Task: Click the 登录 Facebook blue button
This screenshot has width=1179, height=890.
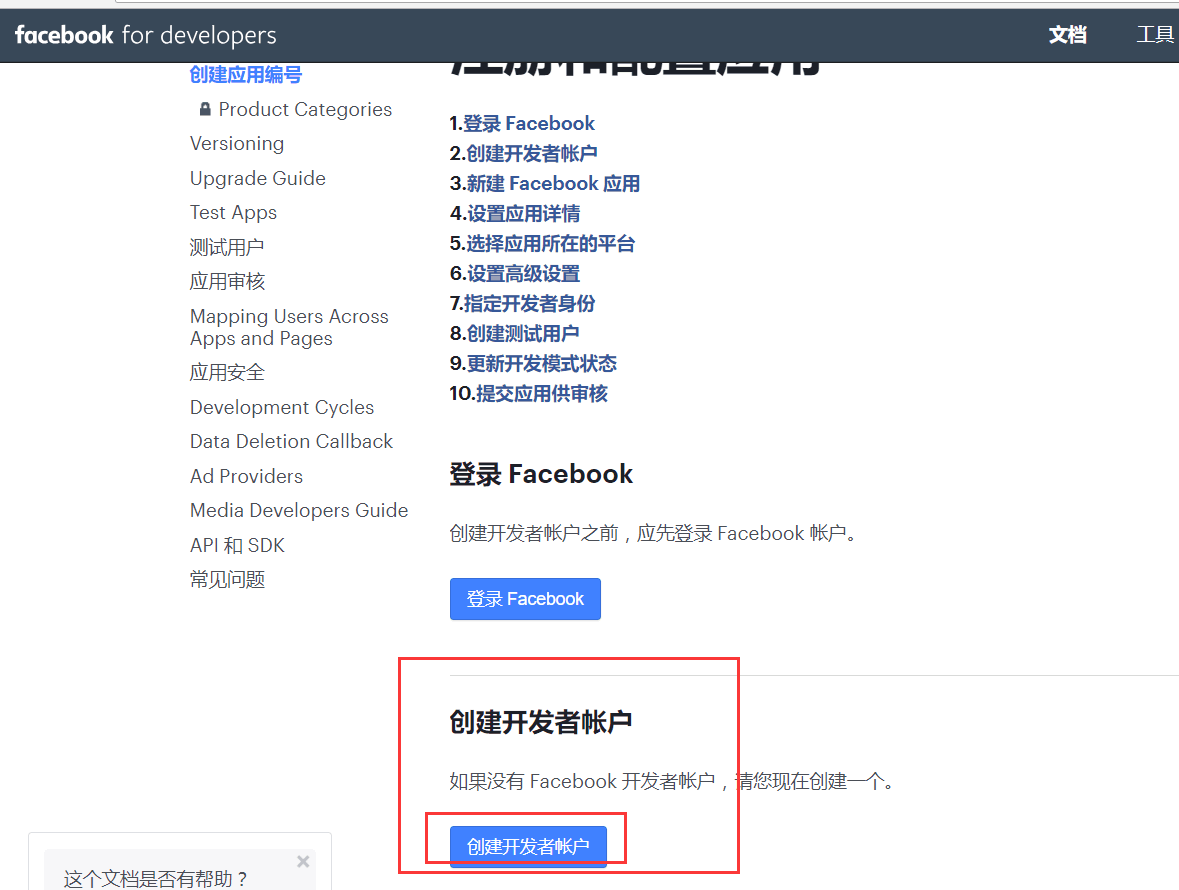Action: click(x=525, y=599)
